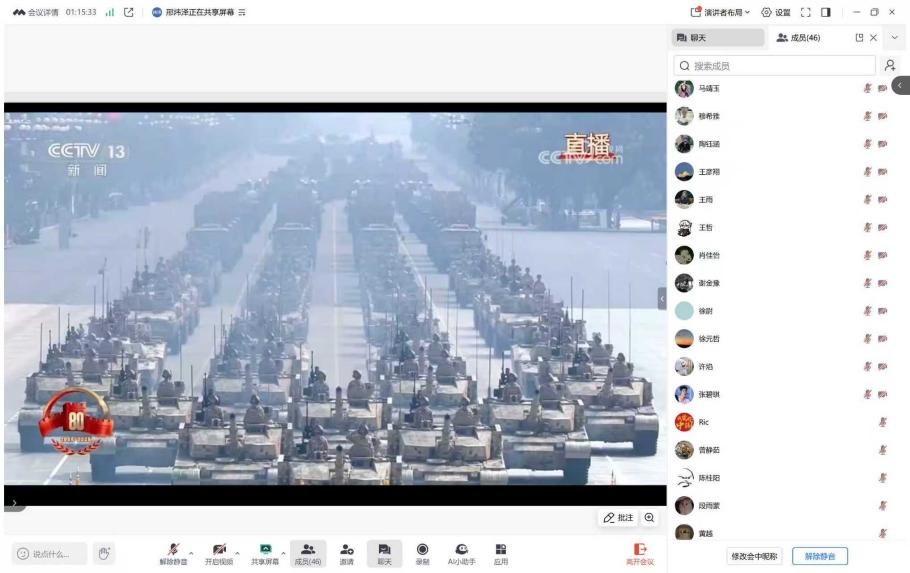Open the 应用 apps icon
910x573 pixels.
pos(500,550)
